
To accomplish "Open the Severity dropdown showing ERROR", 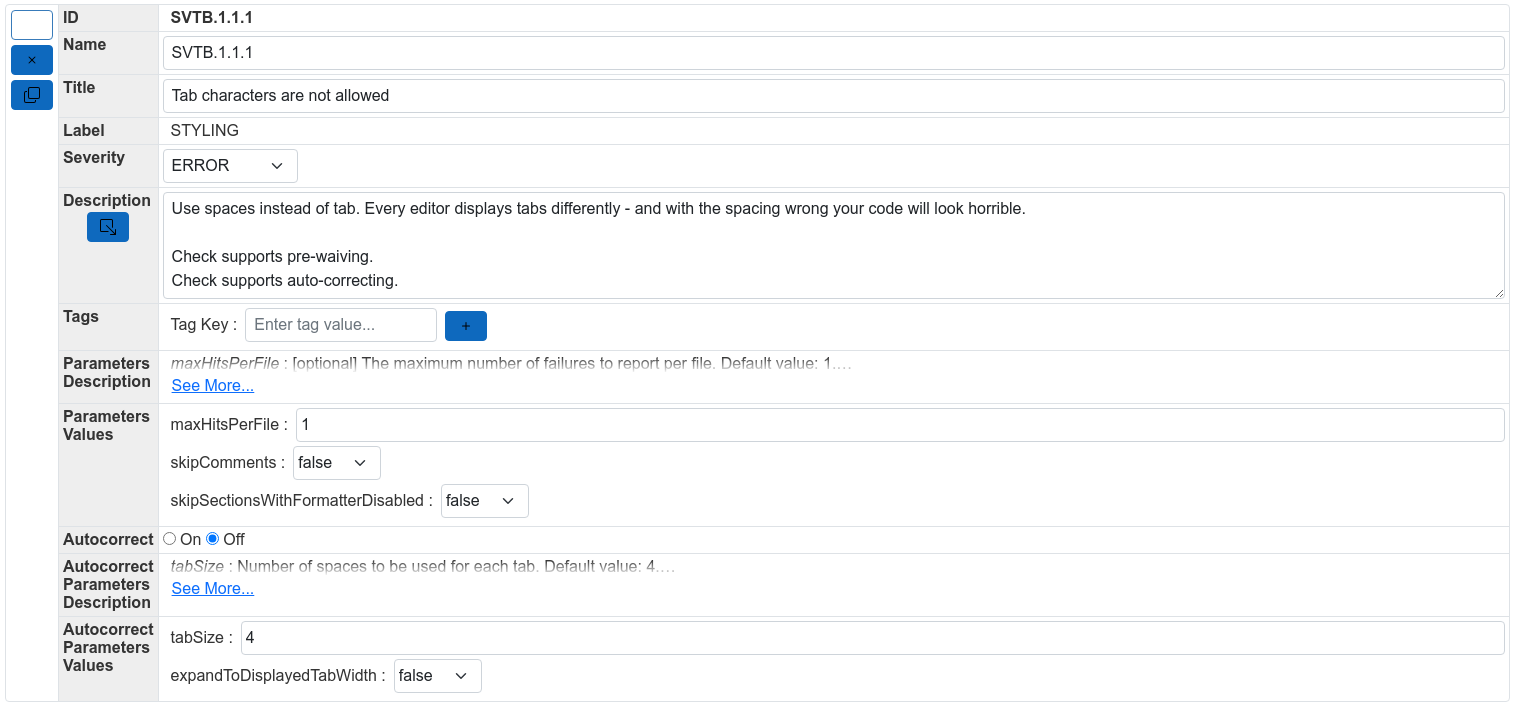I will tap(229, 165).
